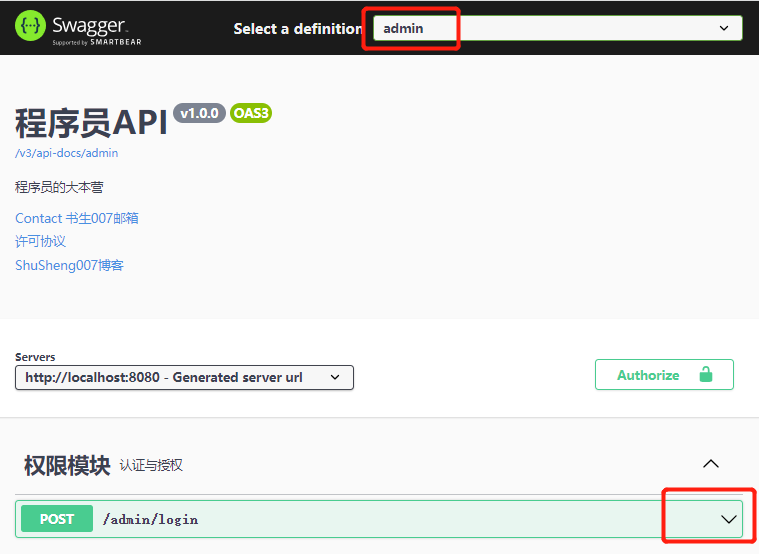The height and width of the screenshot is (554, 759).
Task: Click the Contact 书生007邮箱 link
Action: (77, 218)
